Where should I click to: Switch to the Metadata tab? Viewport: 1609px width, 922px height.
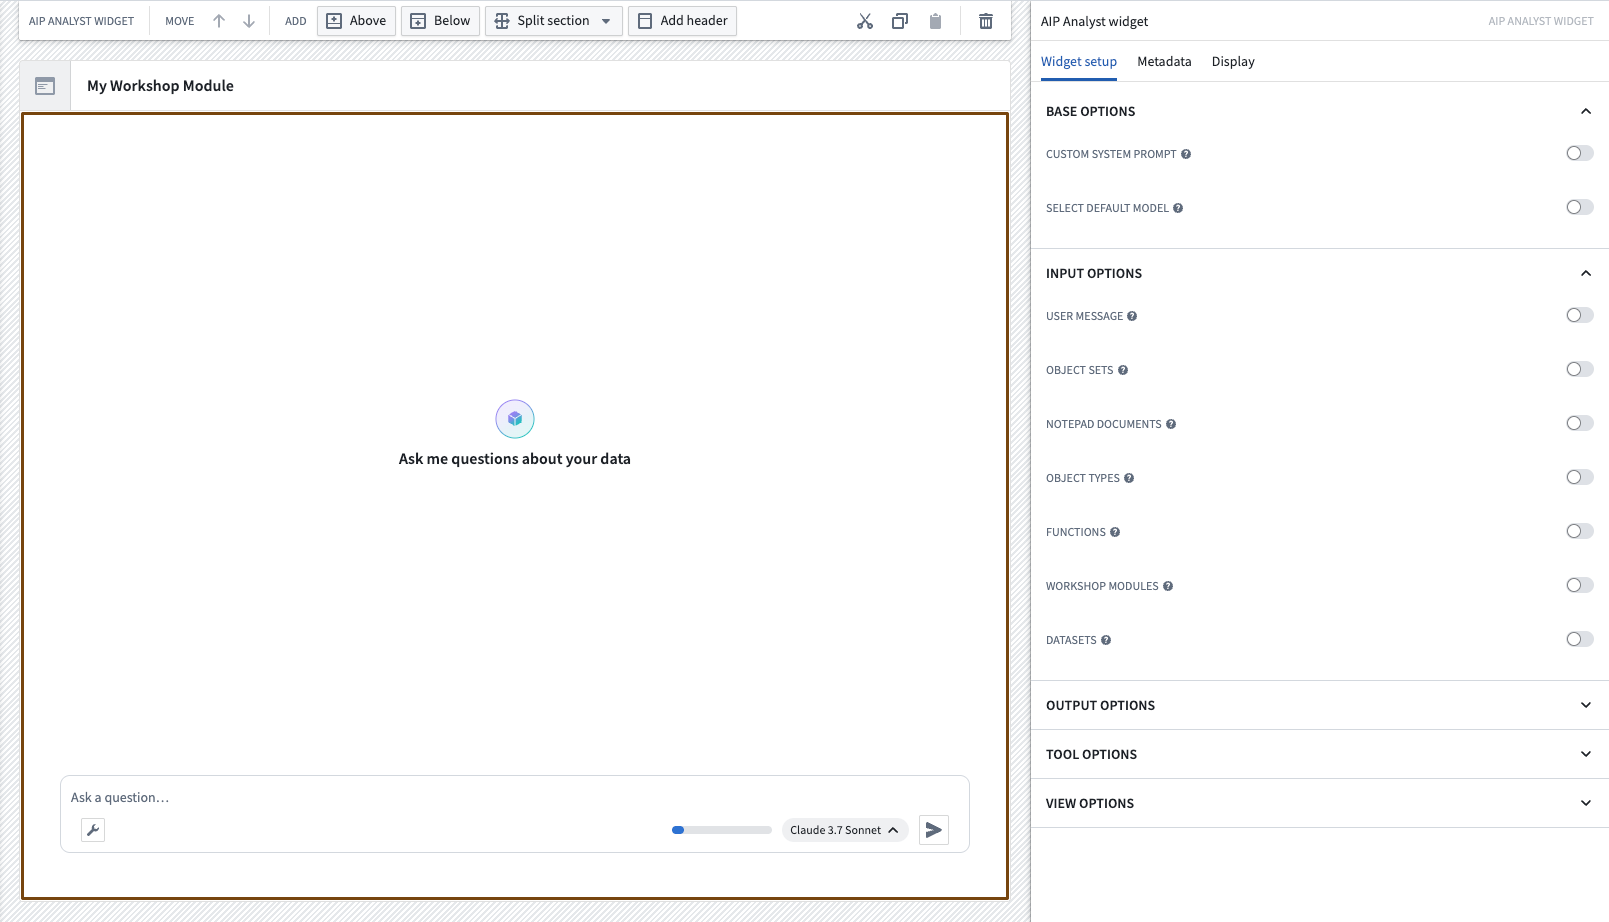(x=1163, y=61)
